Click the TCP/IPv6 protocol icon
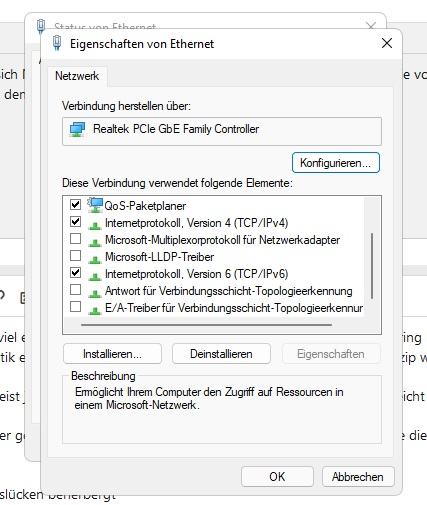Image resolution: width=427 pixels, height=505 pixels. (x=95, y=277)
